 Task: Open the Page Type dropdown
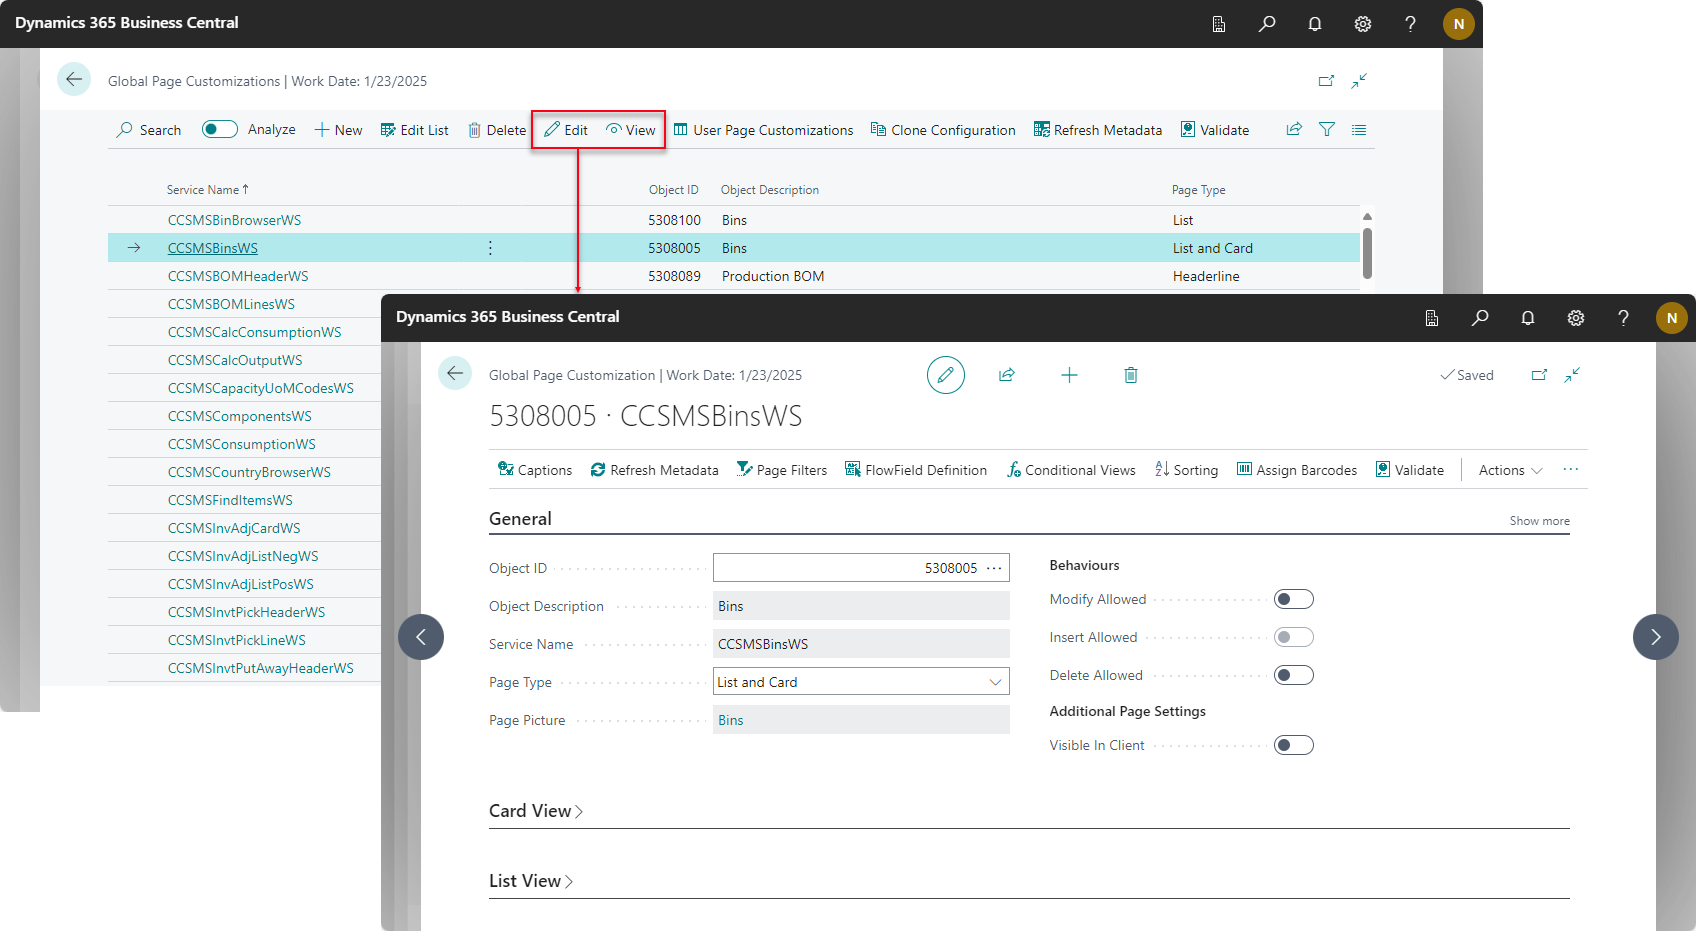click(994, 682)
